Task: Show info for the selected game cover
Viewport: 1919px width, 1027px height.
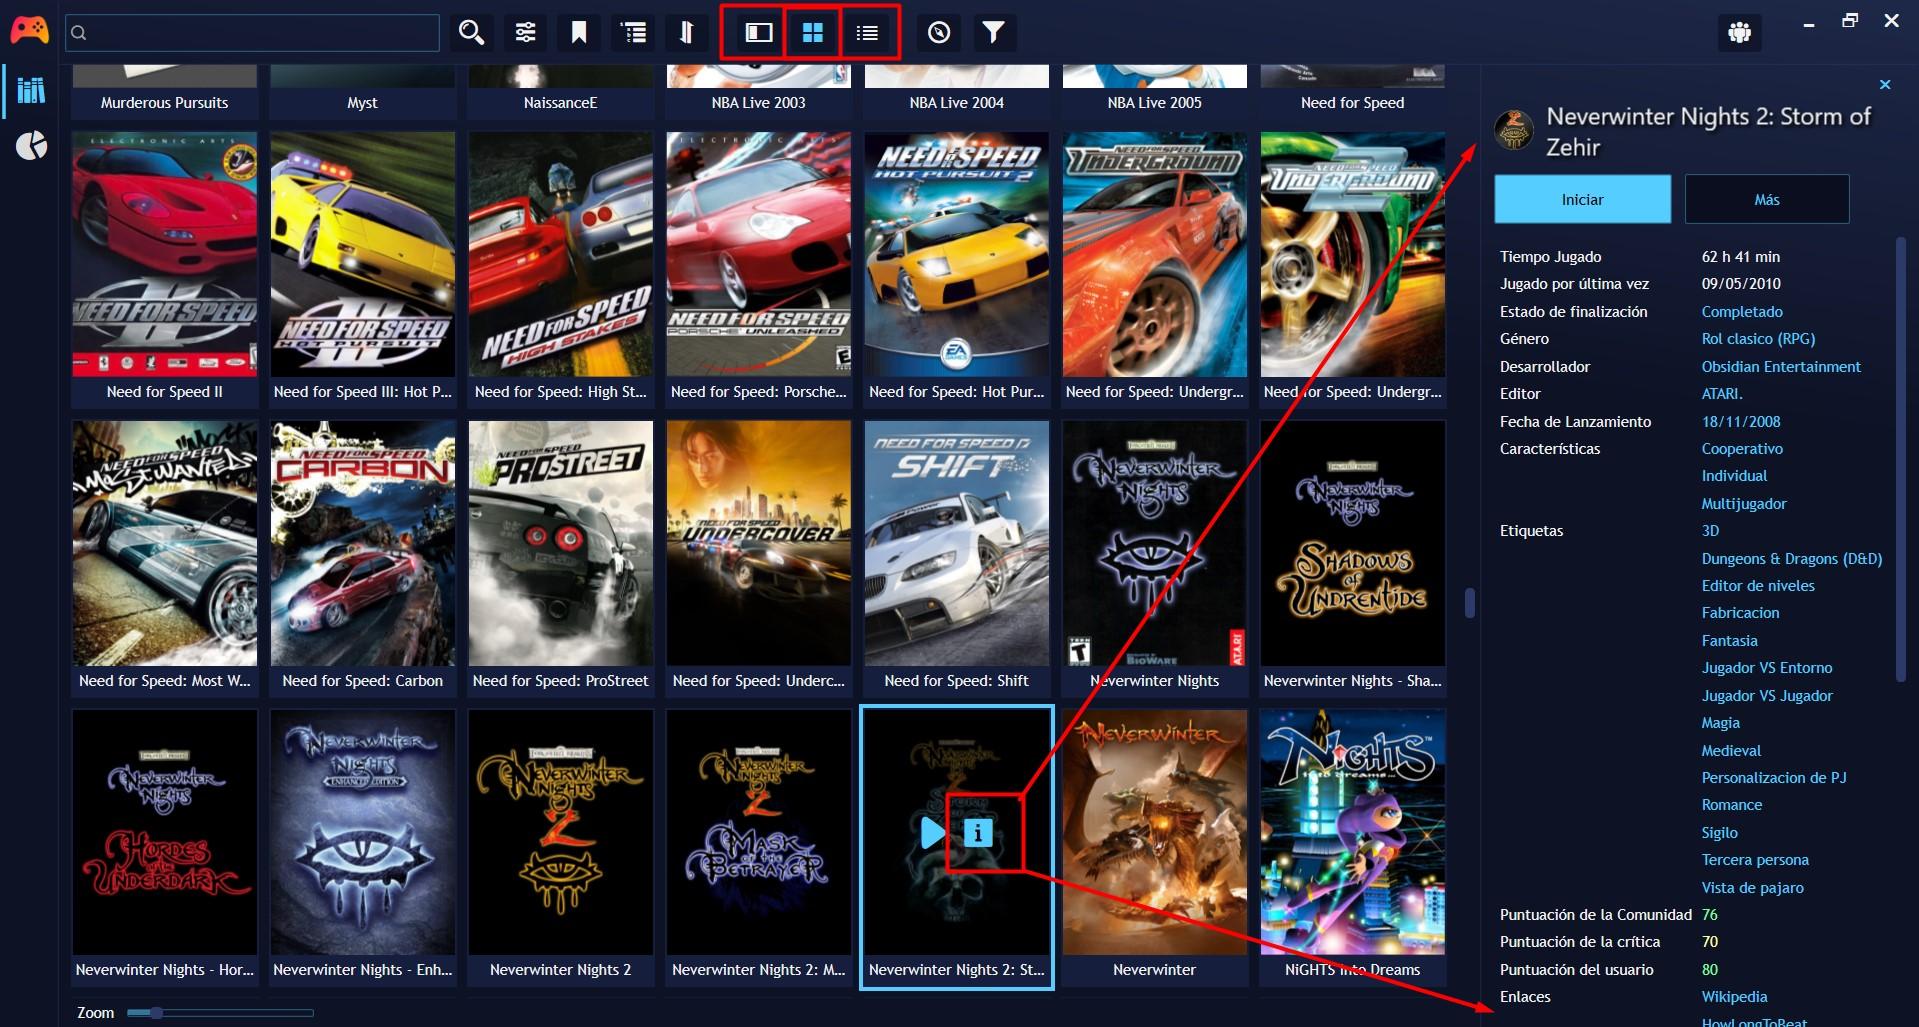Action: click(x=978, y=832)
